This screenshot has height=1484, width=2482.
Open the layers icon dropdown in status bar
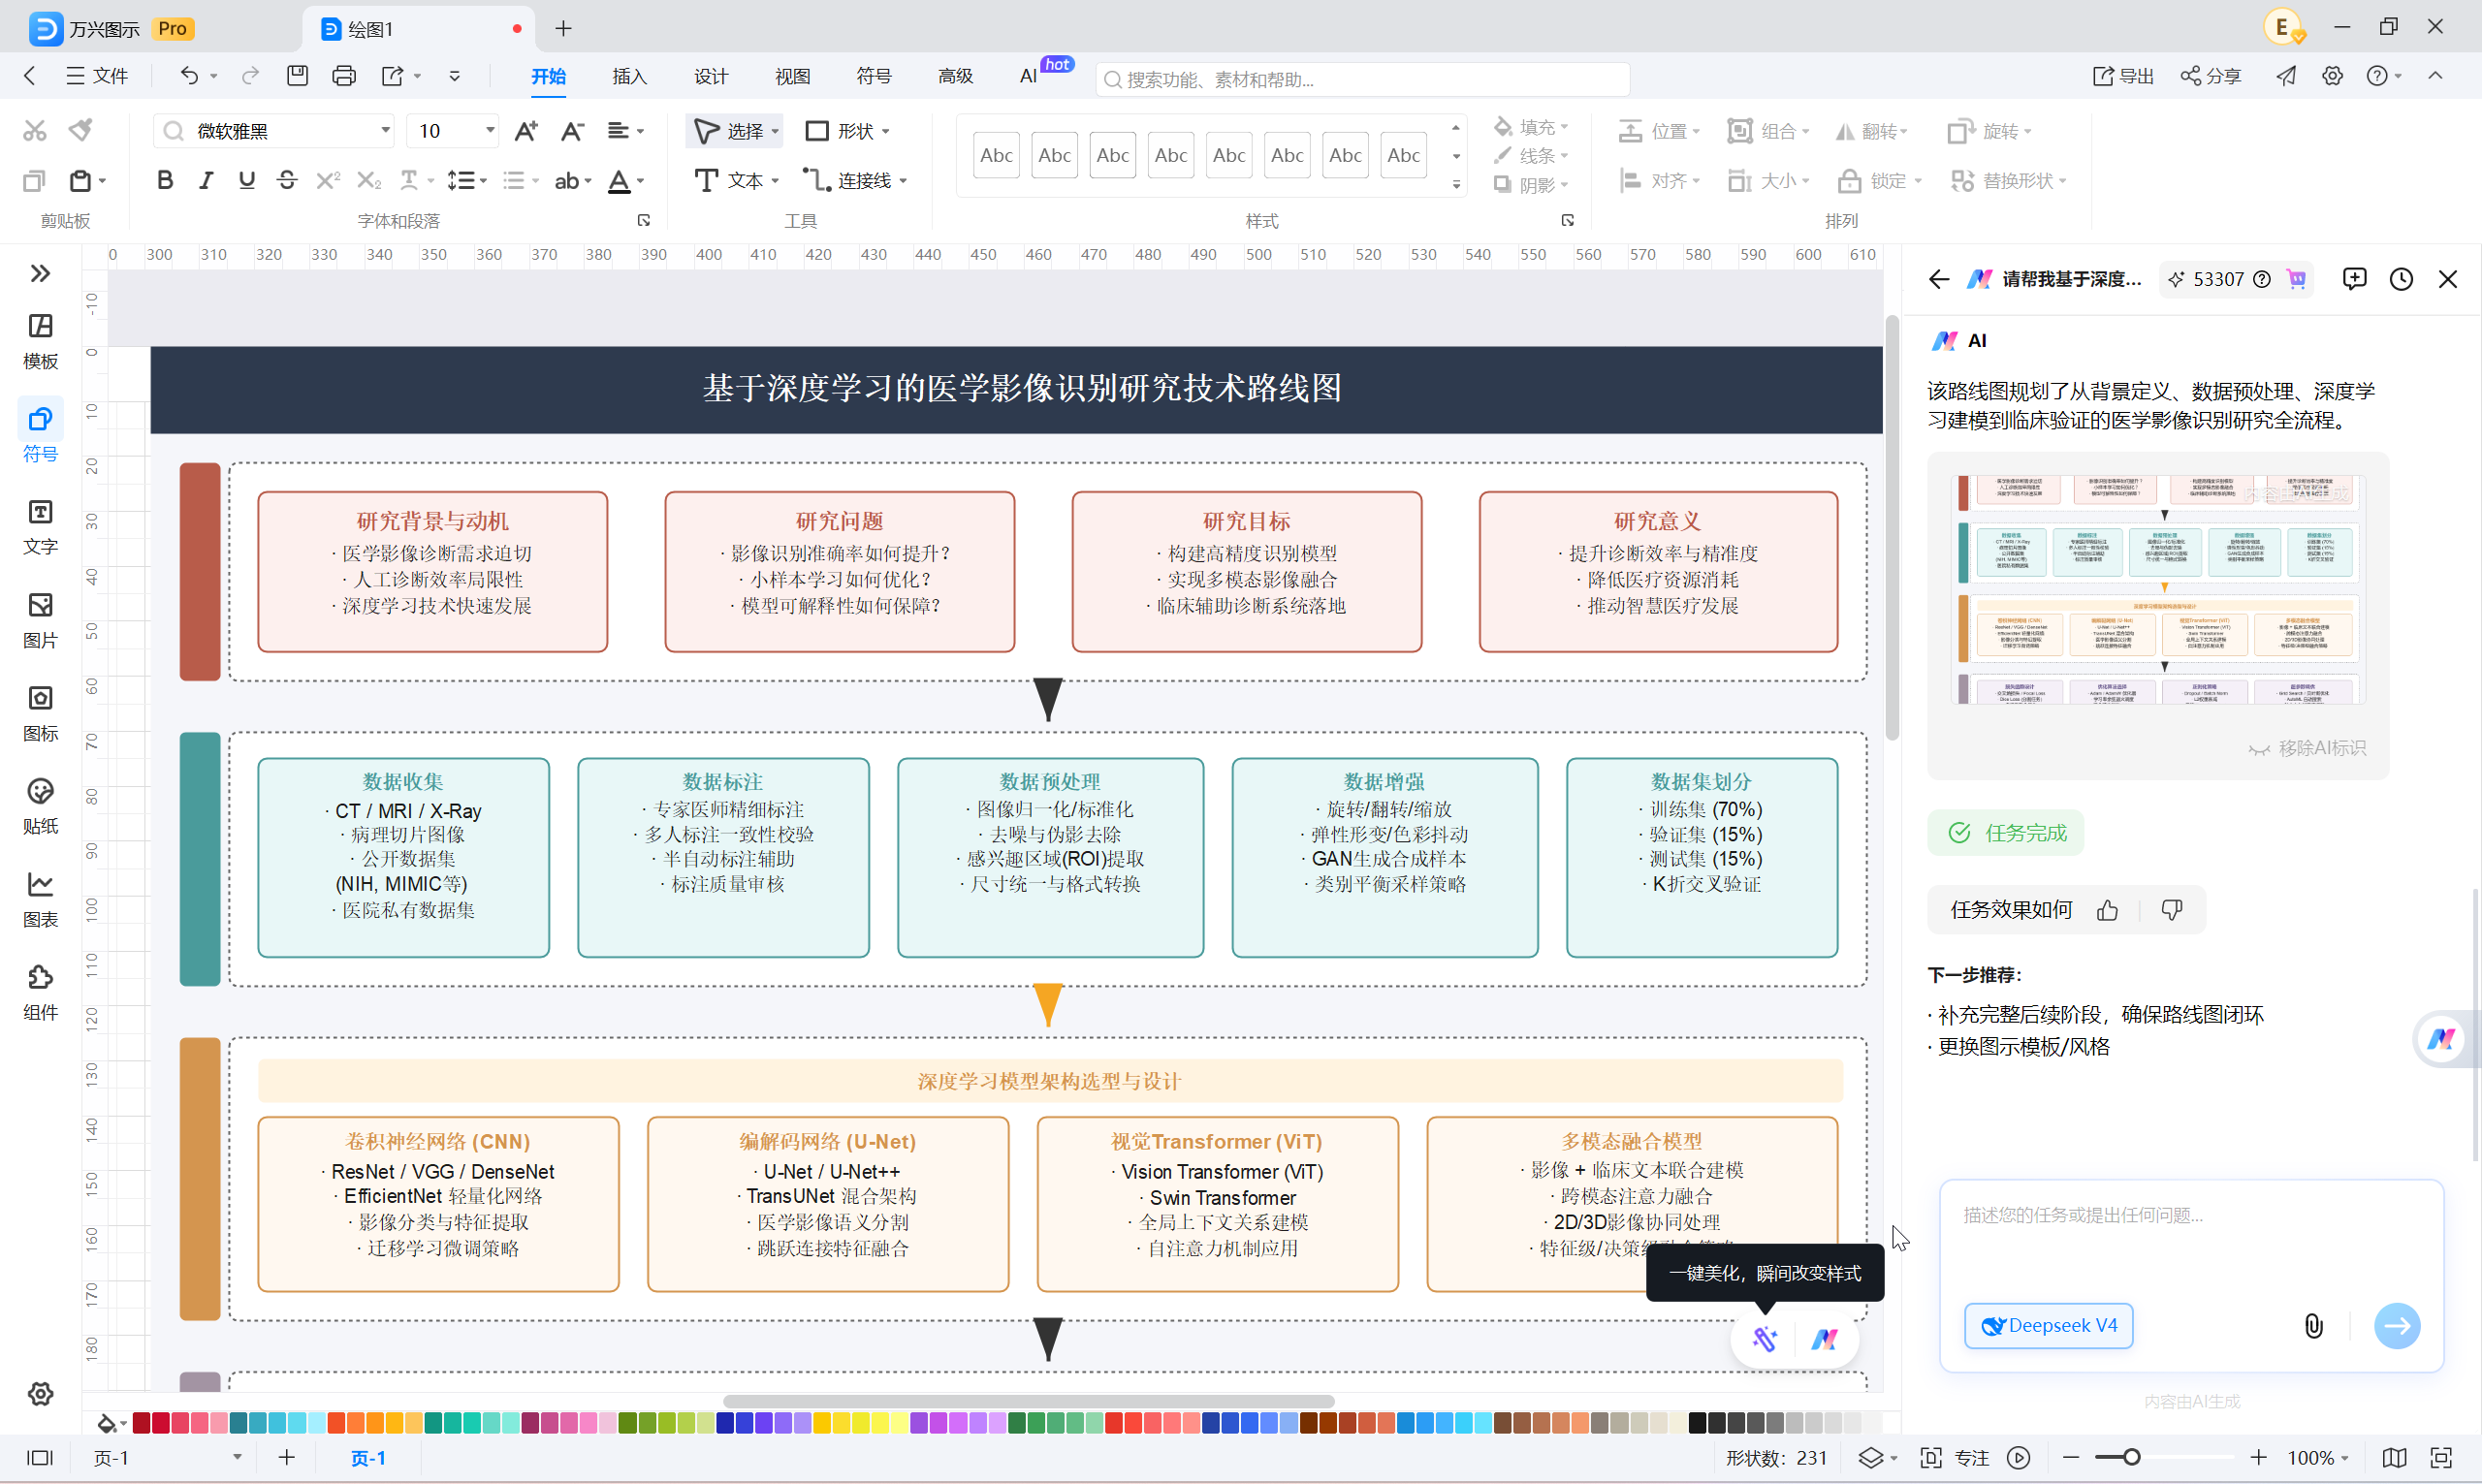(1876, 1457)
